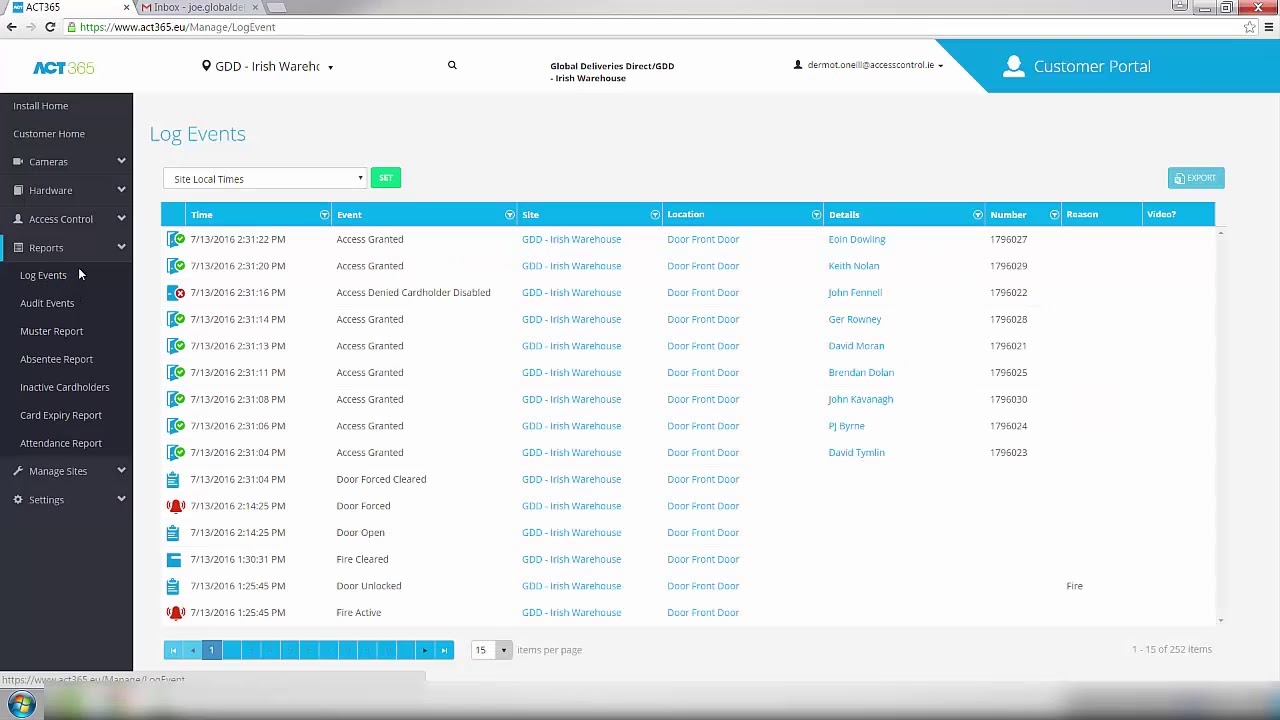This screenshot has width=1280, height=720.
Task: Click the green SET button
Action: click(x=385, y=178)
